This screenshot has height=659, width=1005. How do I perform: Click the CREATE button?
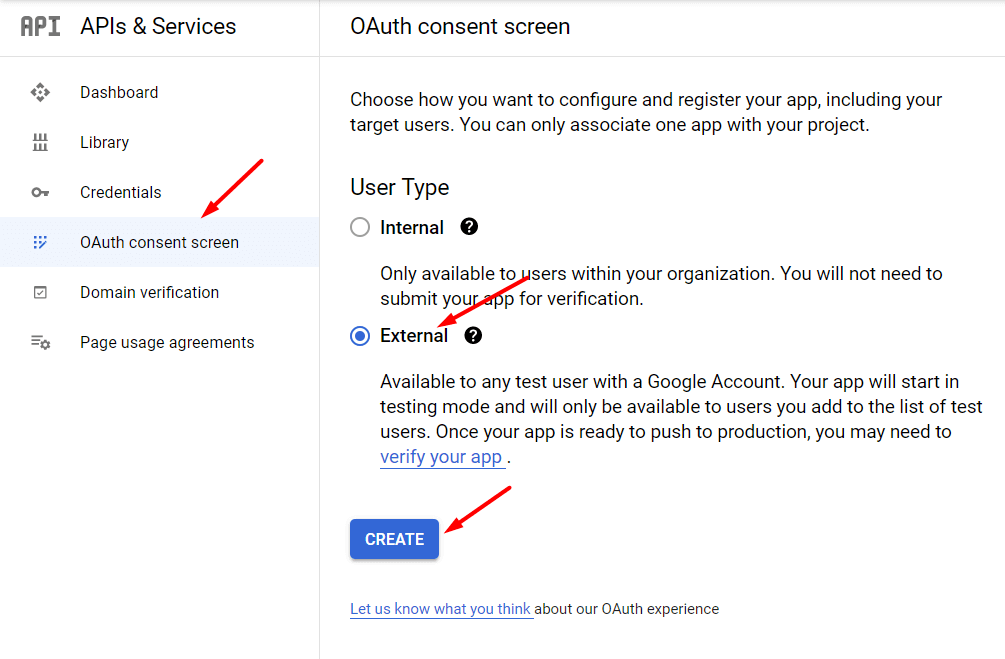pos(394,539)
